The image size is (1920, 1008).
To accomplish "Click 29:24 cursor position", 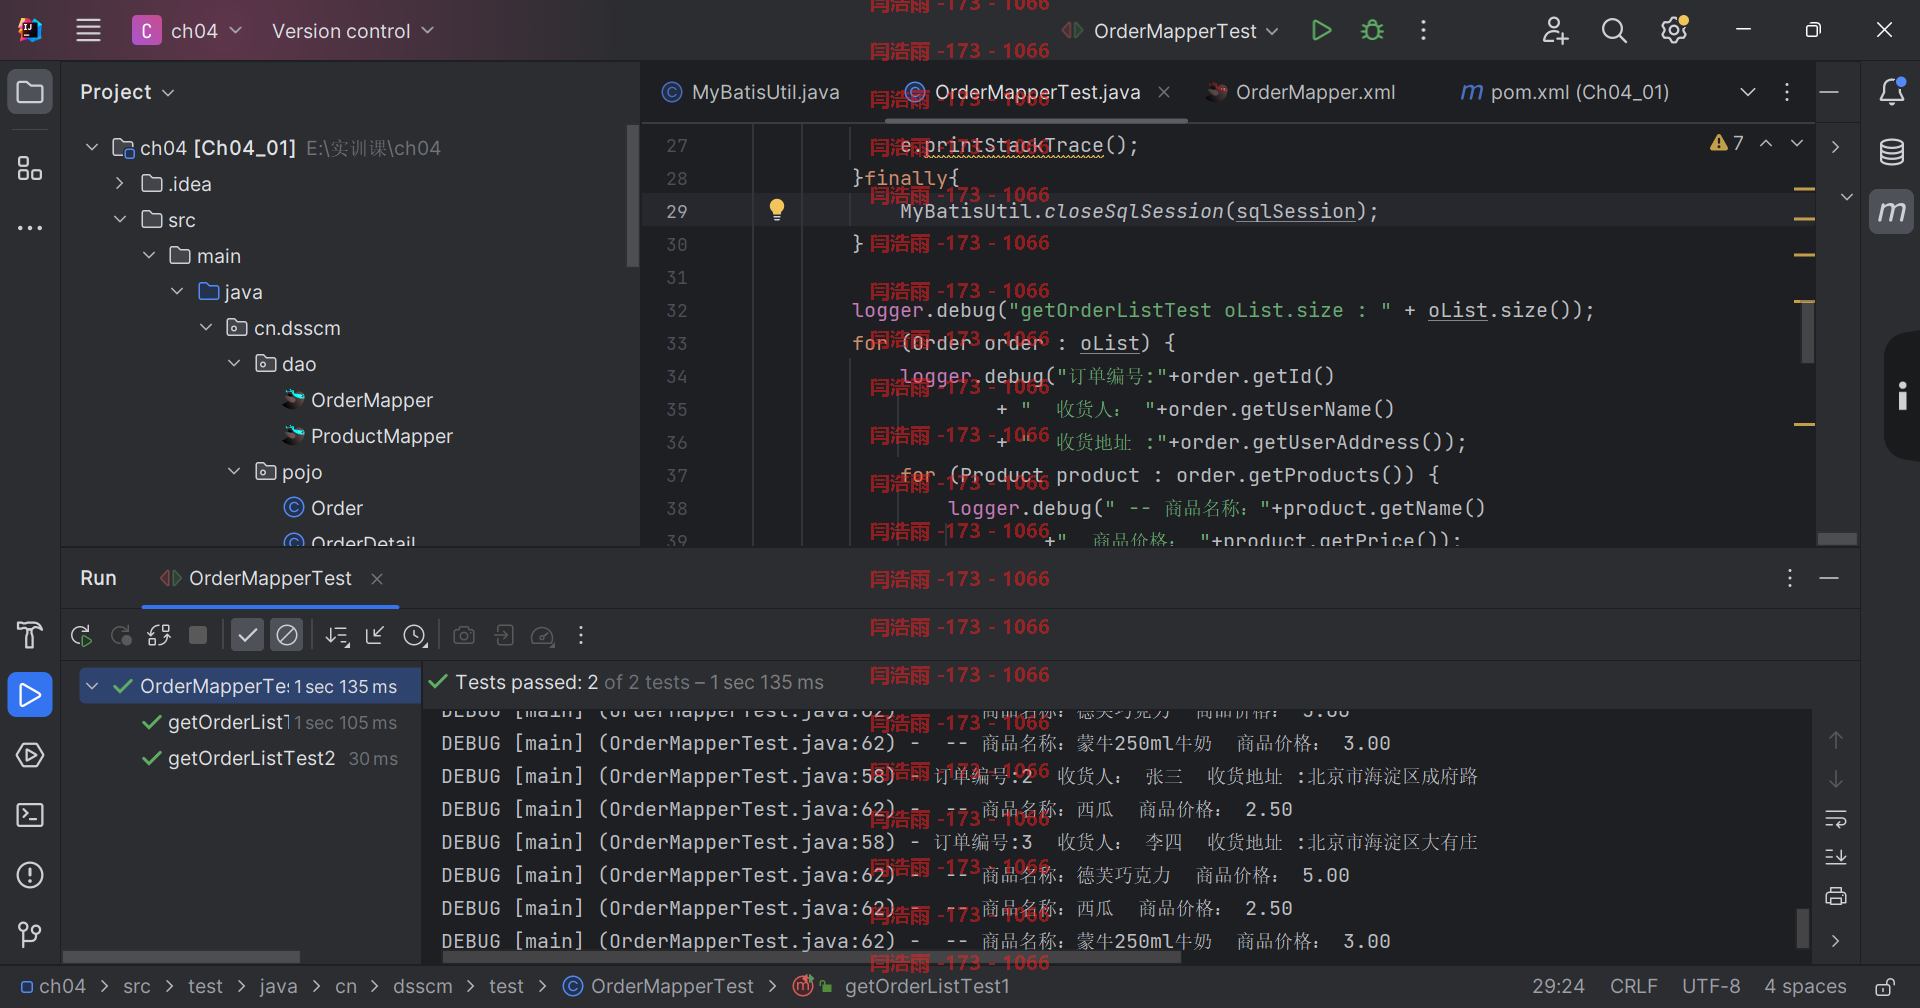I will pyautogui.click(x=1558, y=987).
